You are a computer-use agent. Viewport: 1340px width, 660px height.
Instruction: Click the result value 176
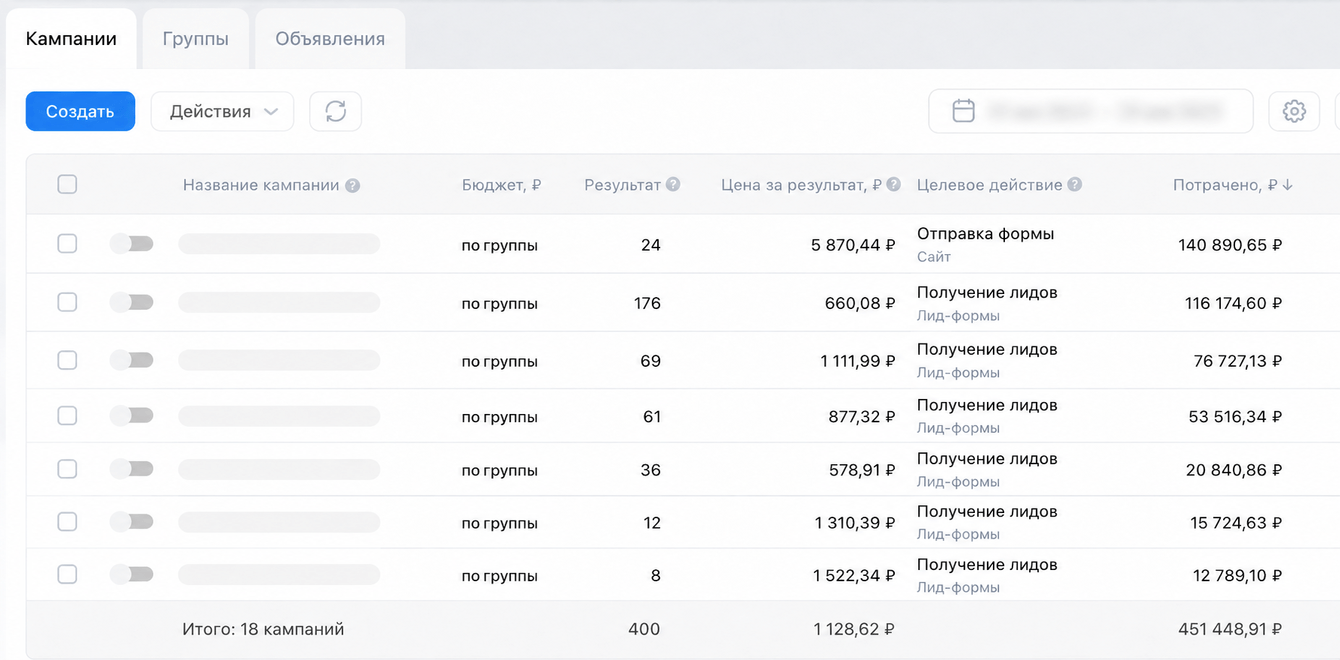point(647,303)
